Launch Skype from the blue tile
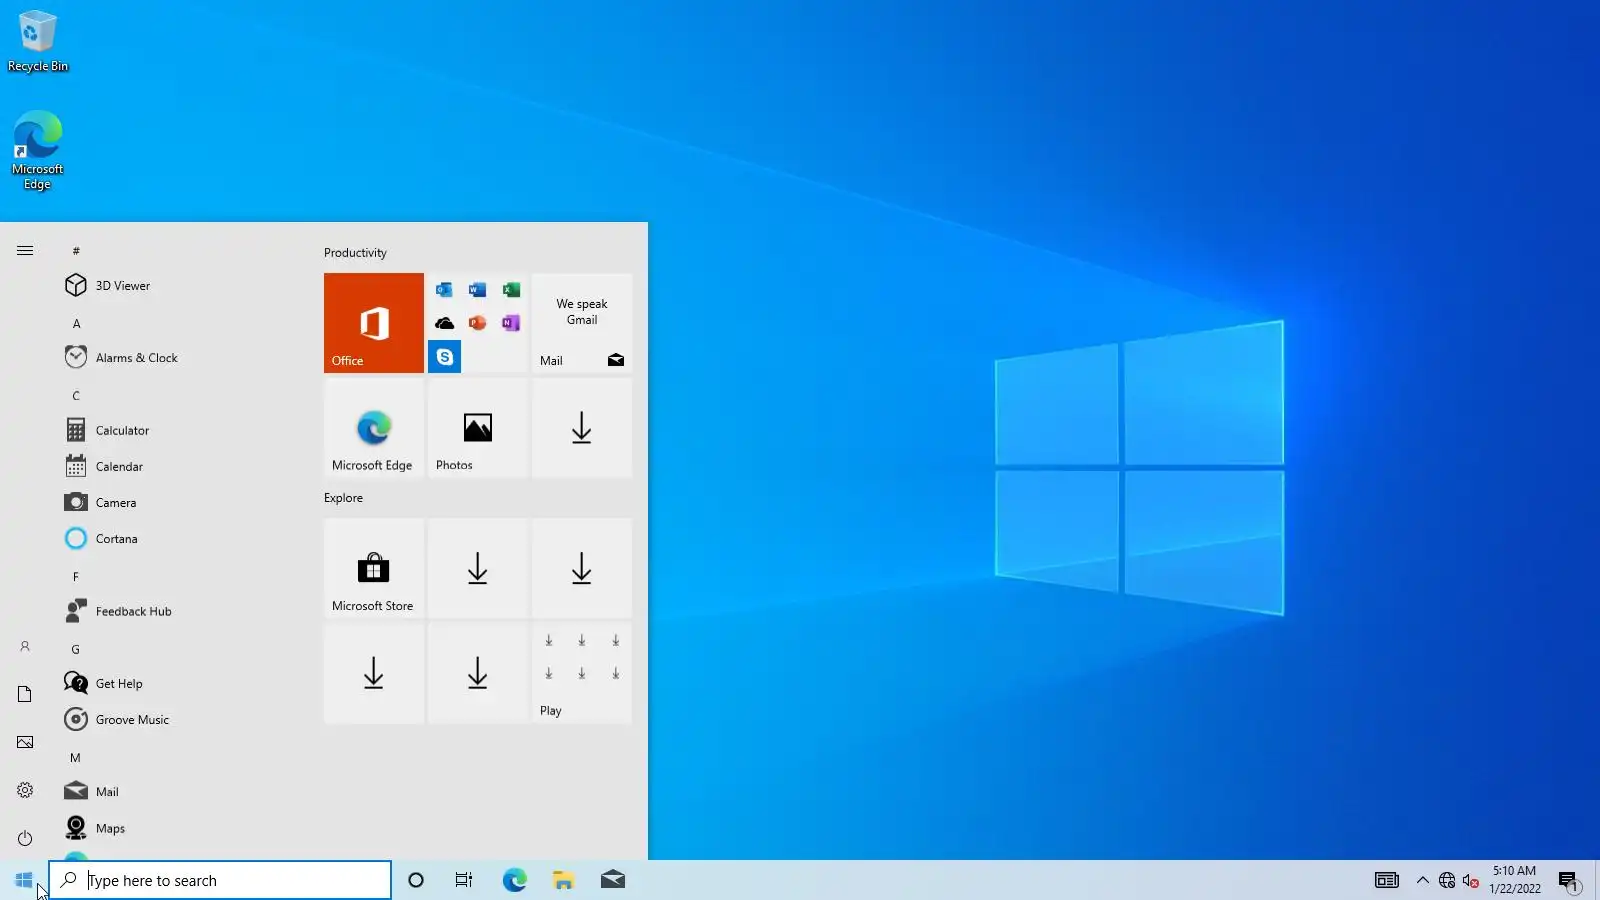Image resolution: width=1600 pixels, height=900 pixels. coord(445,357)
